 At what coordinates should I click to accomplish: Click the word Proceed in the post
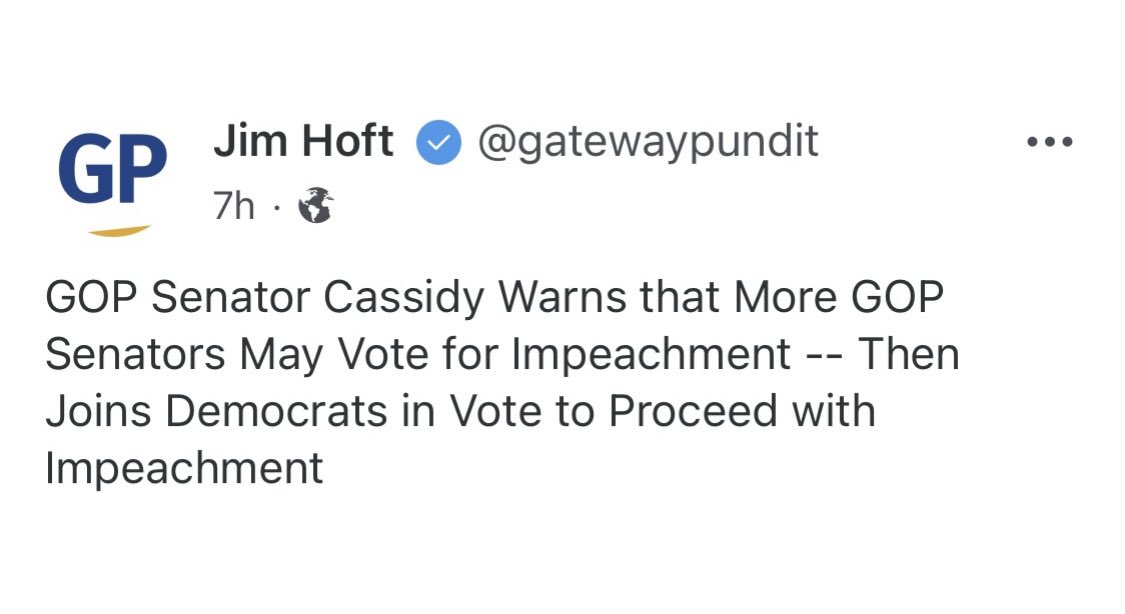pos(693,412)
